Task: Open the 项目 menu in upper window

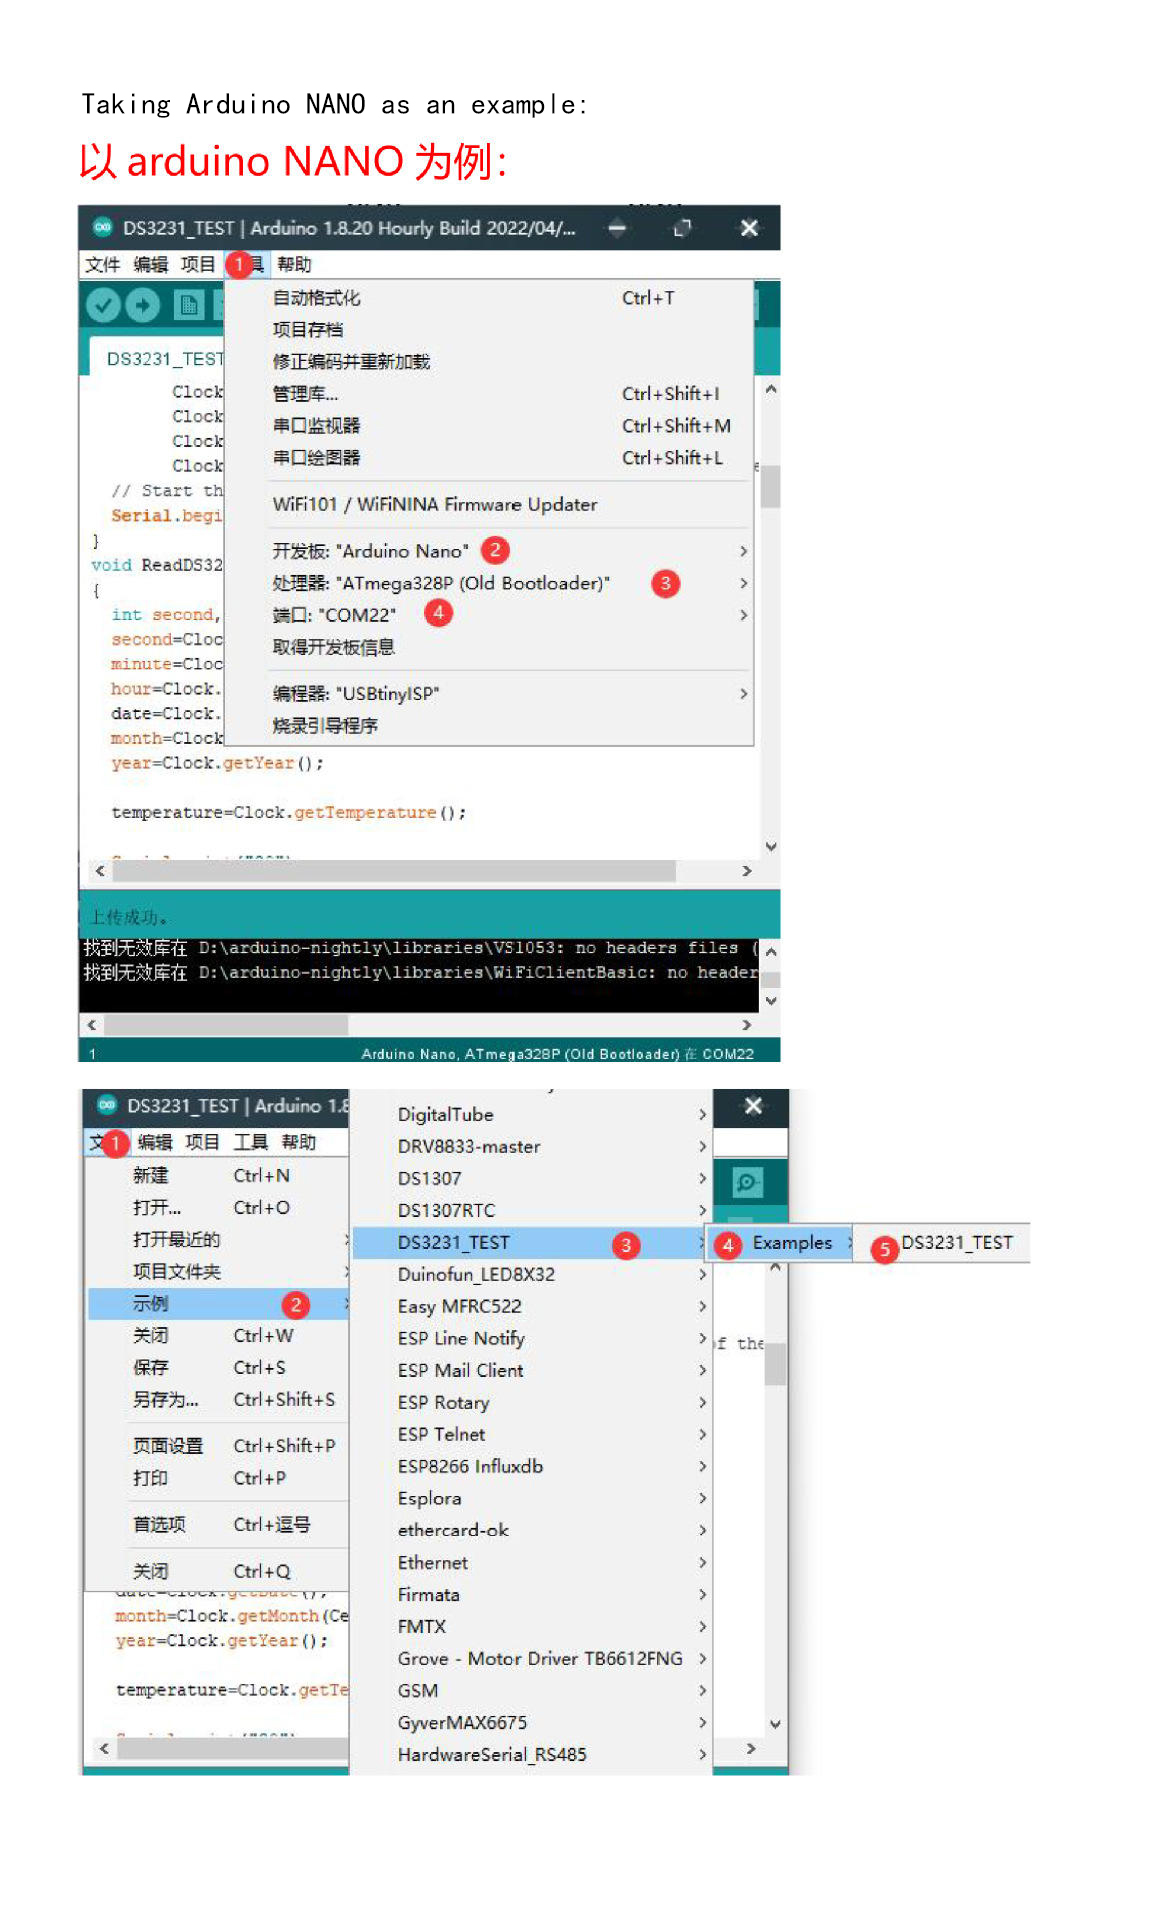Action: [x=198, y=264]
